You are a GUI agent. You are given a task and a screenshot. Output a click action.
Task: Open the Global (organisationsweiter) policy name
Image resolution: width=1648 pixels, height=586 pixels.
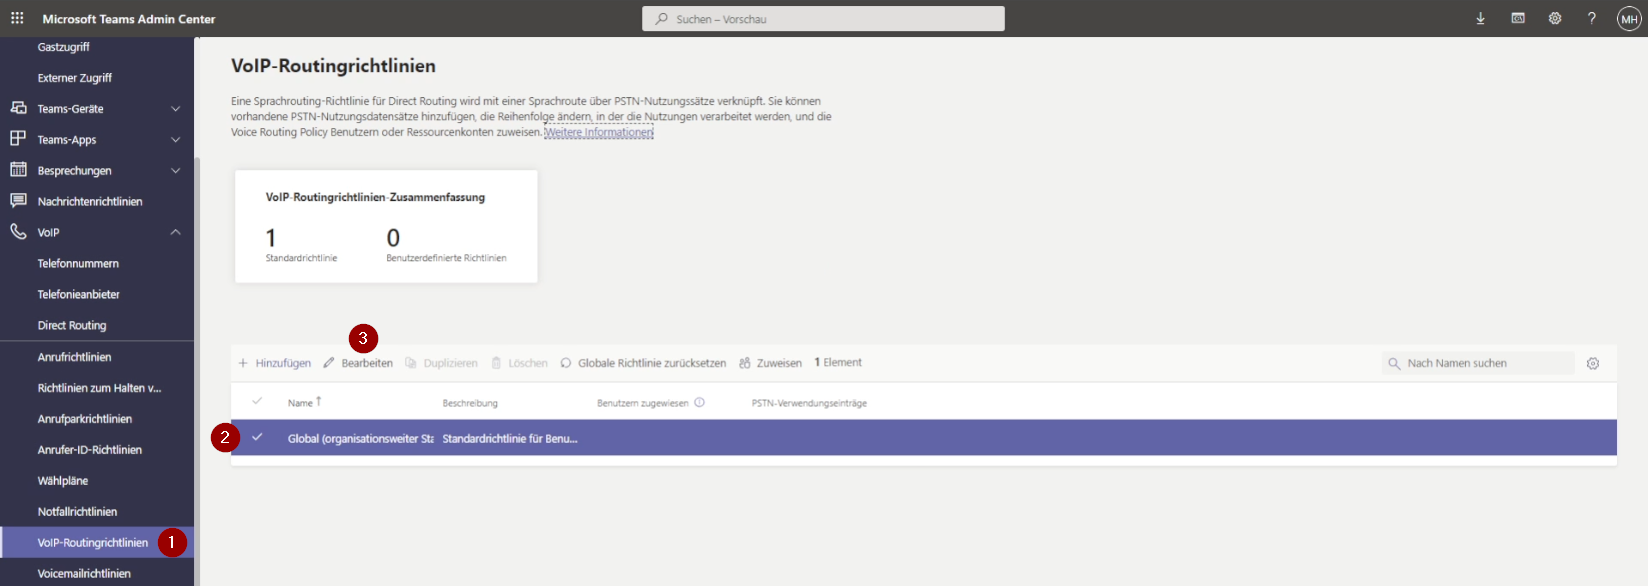click(x=361, y=439)
